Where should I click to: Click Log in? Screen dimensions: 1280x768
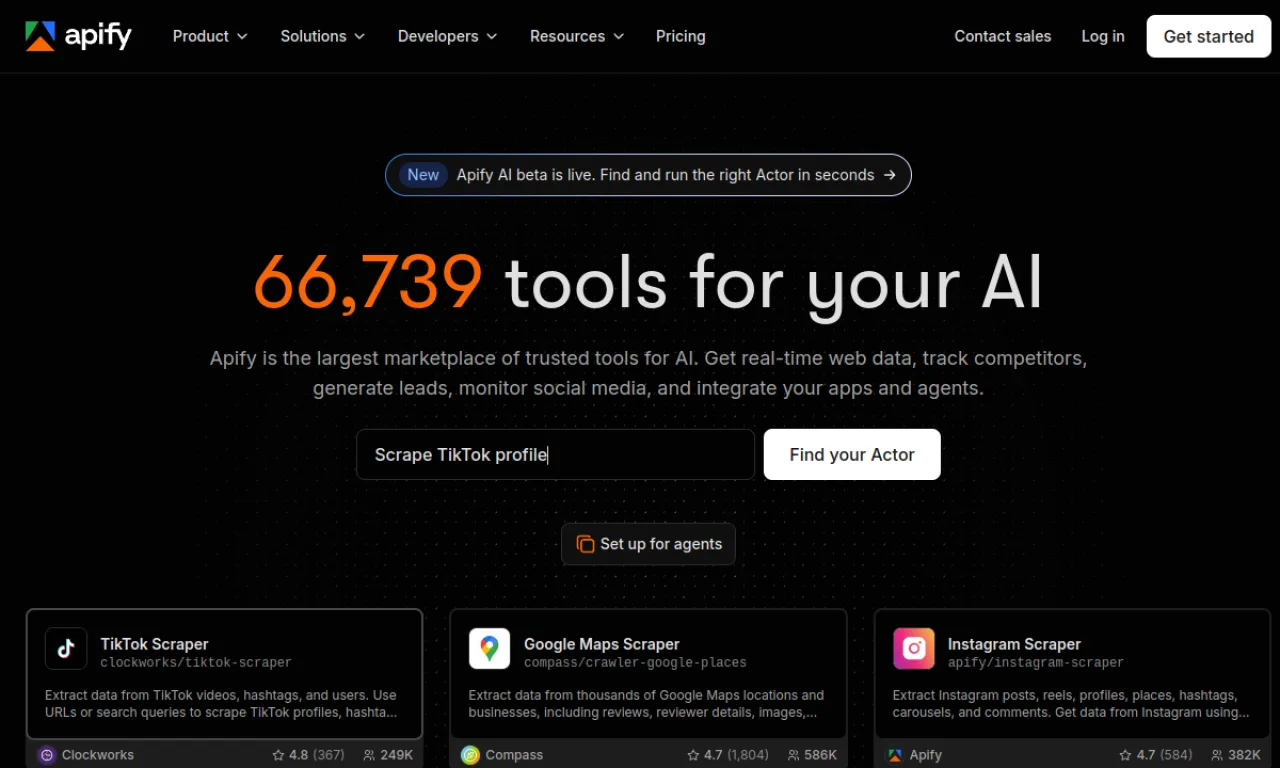tap(1103, 36)
